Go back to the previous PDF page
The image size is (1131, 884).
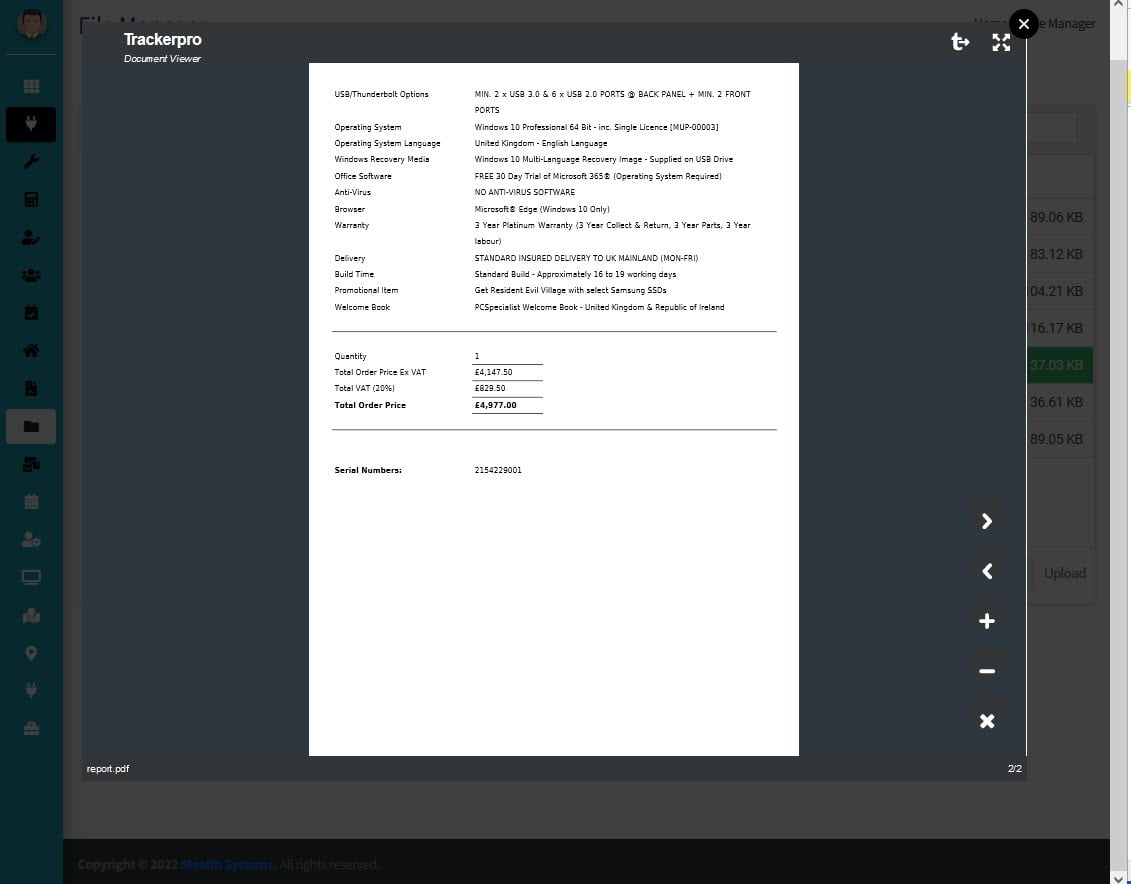[986, 571]
